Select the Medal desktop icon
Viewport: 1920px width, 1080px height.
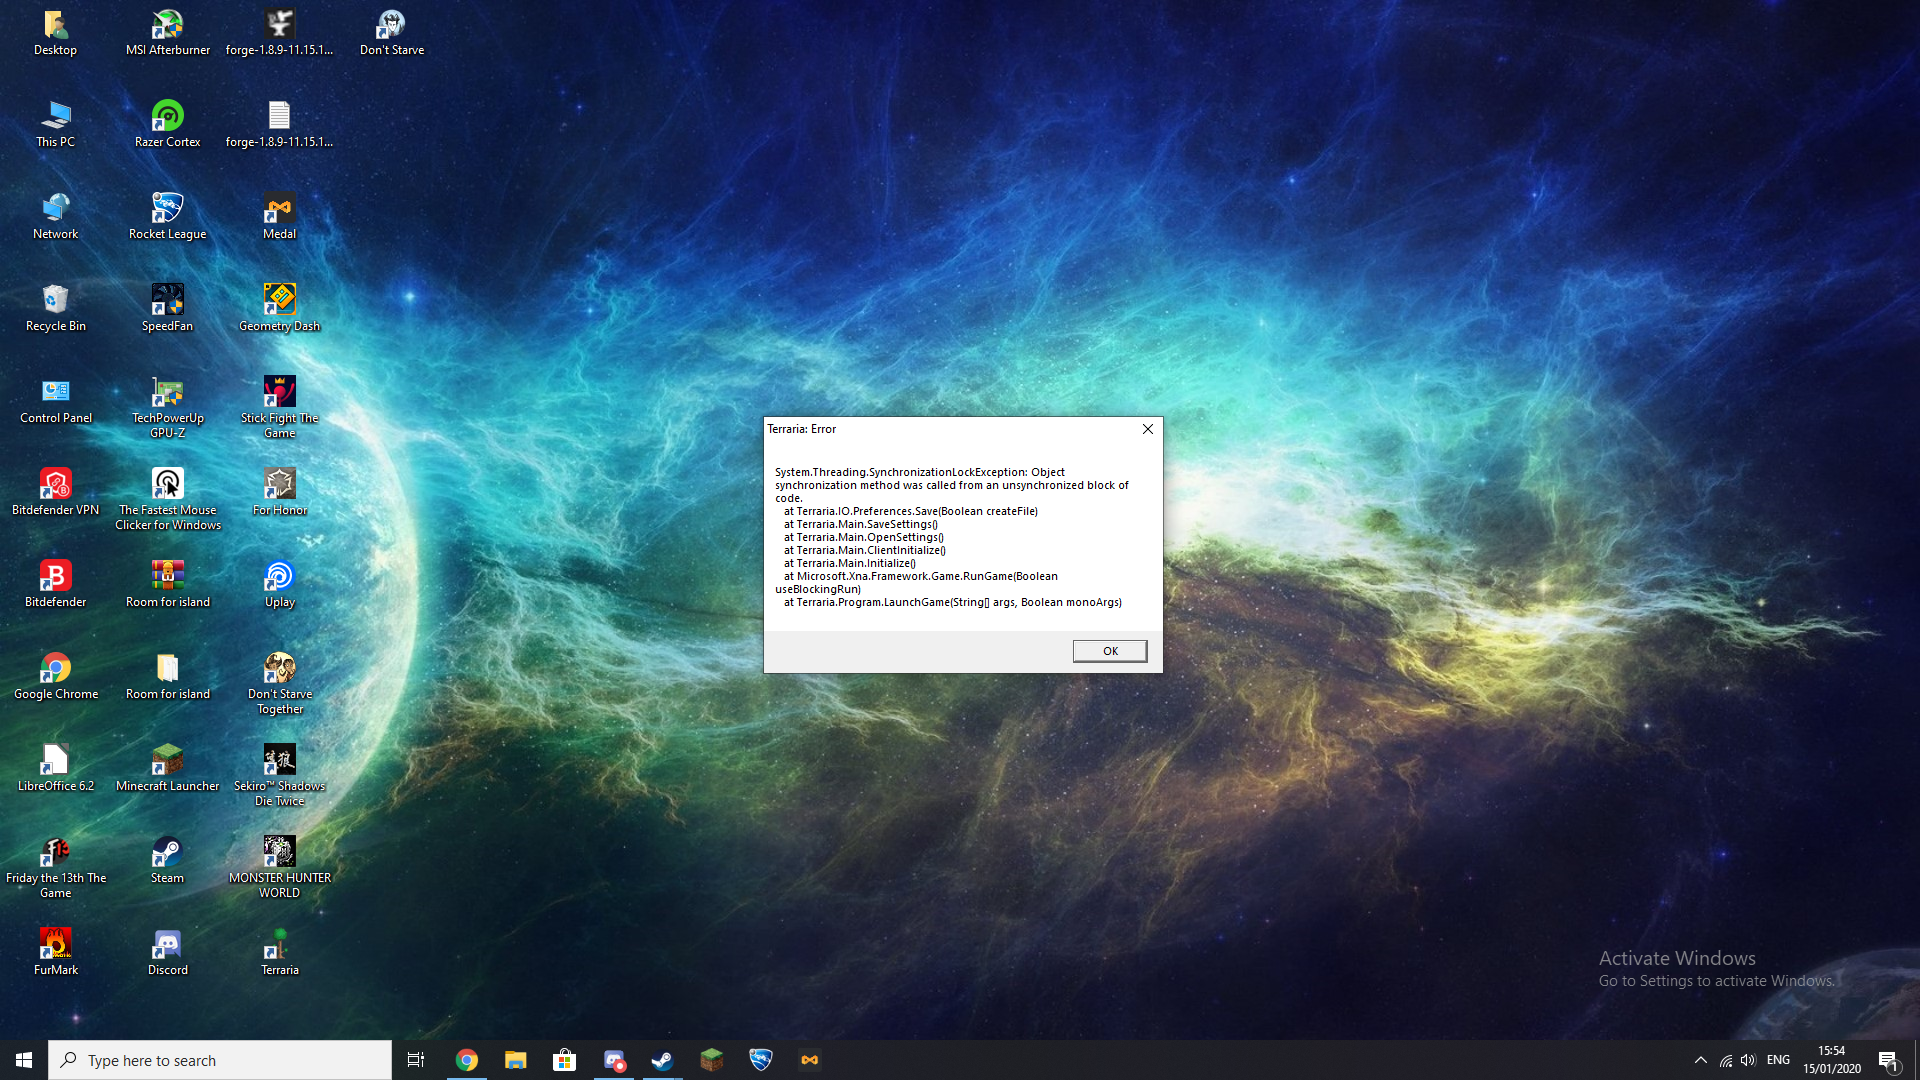pos(280,217)
